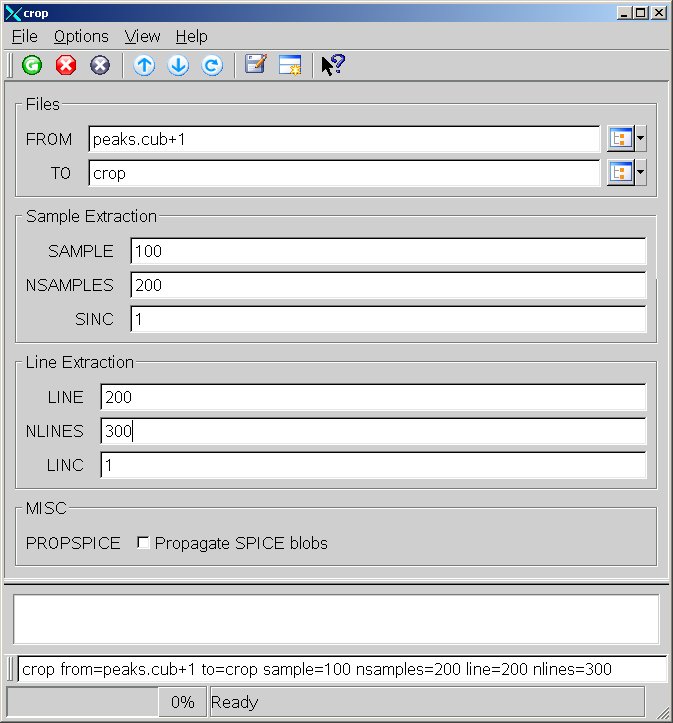Click the What's This help cursor icon
The width and height of the screenshot is (673, 723).
tap(333, 65)
